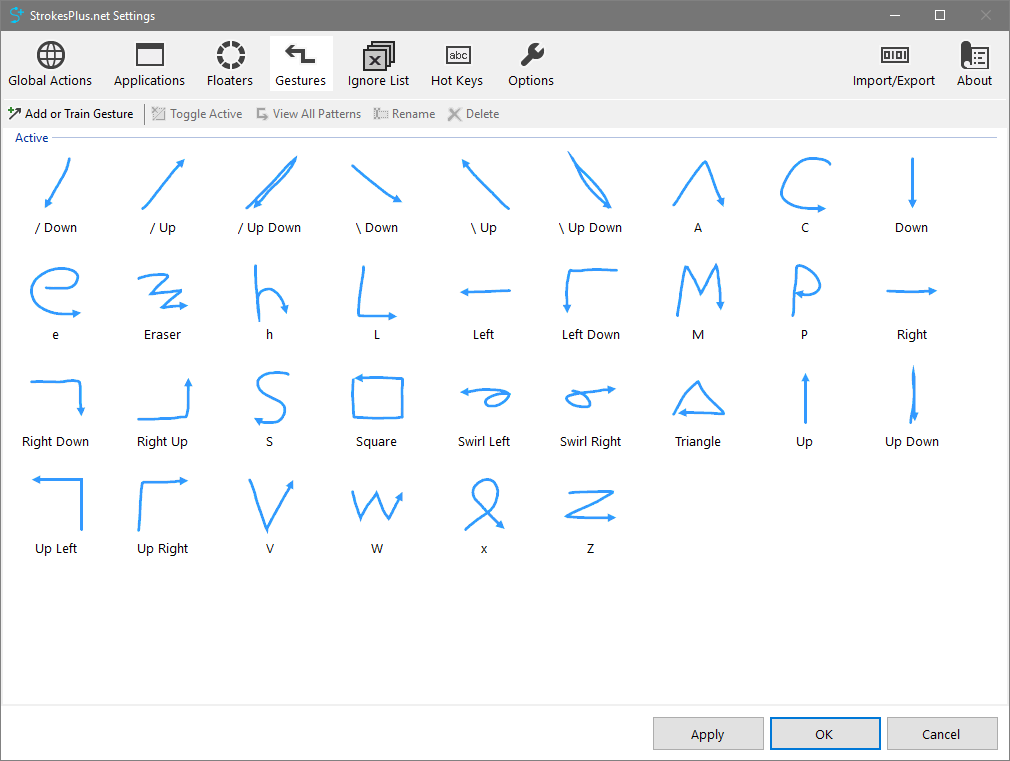
Task: Select the Gestures tab
Action: click(x=301, y=64)
